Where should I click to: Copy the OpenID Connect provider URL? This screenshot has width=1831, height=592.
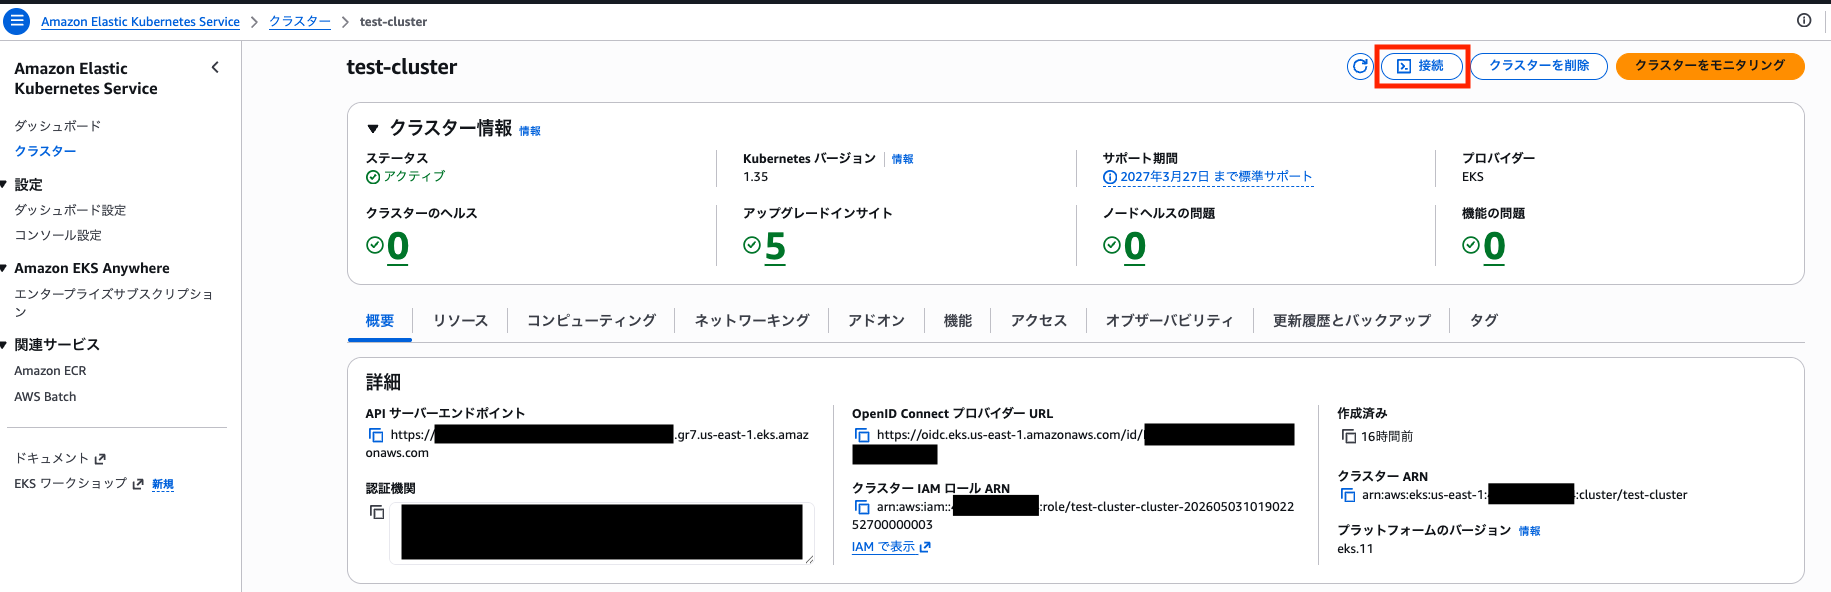(862, 435)
